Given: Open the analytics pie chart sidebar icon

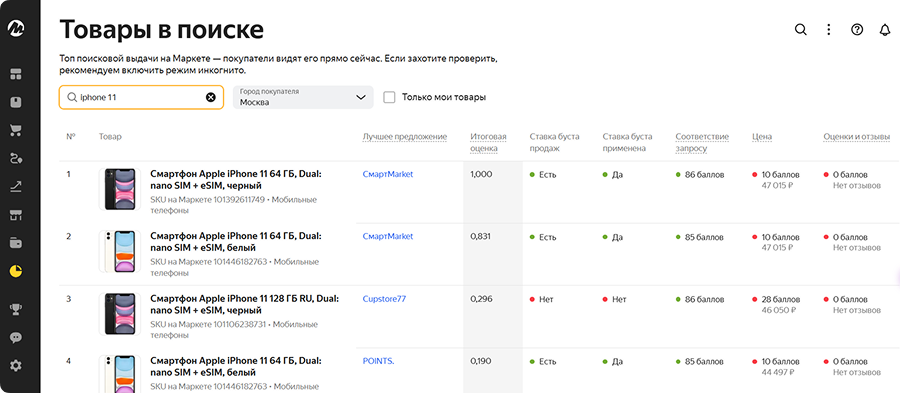Looking at the screenshot, I should (x=15, y=271).
